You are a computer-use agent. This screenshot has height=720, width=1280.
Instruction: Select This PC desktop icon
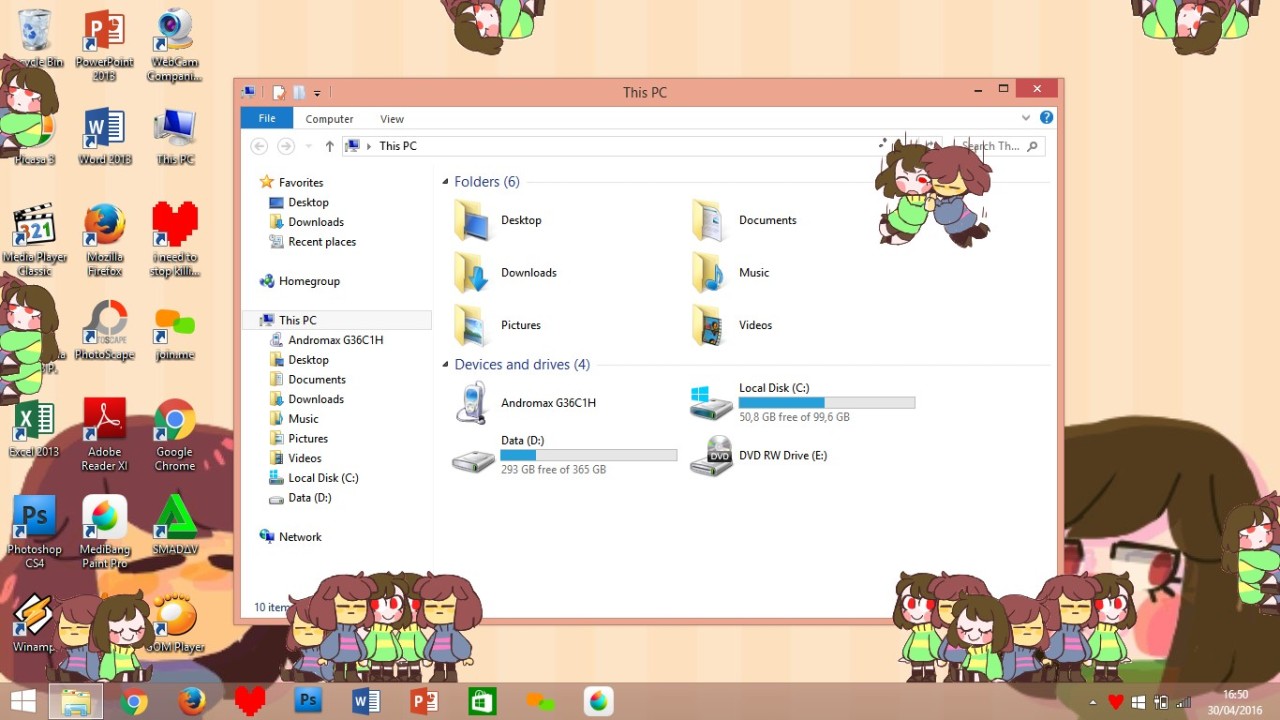click(175, 136)
